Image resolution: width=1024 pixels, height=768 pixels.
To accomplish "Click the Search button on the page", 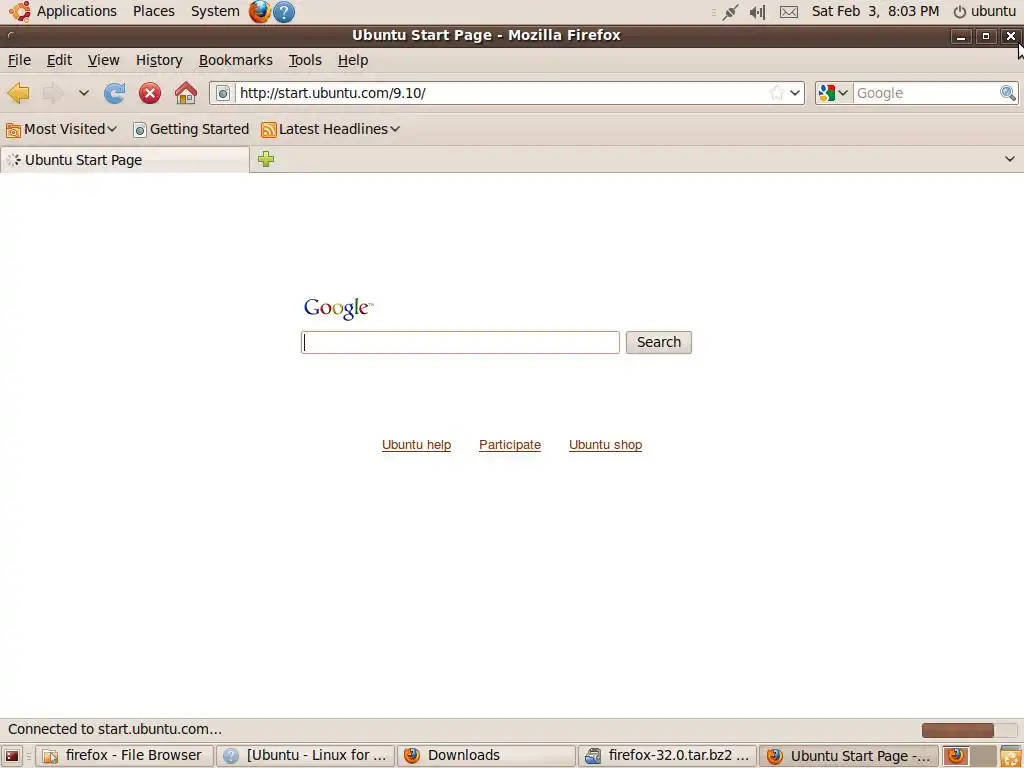I will [658, 342].
